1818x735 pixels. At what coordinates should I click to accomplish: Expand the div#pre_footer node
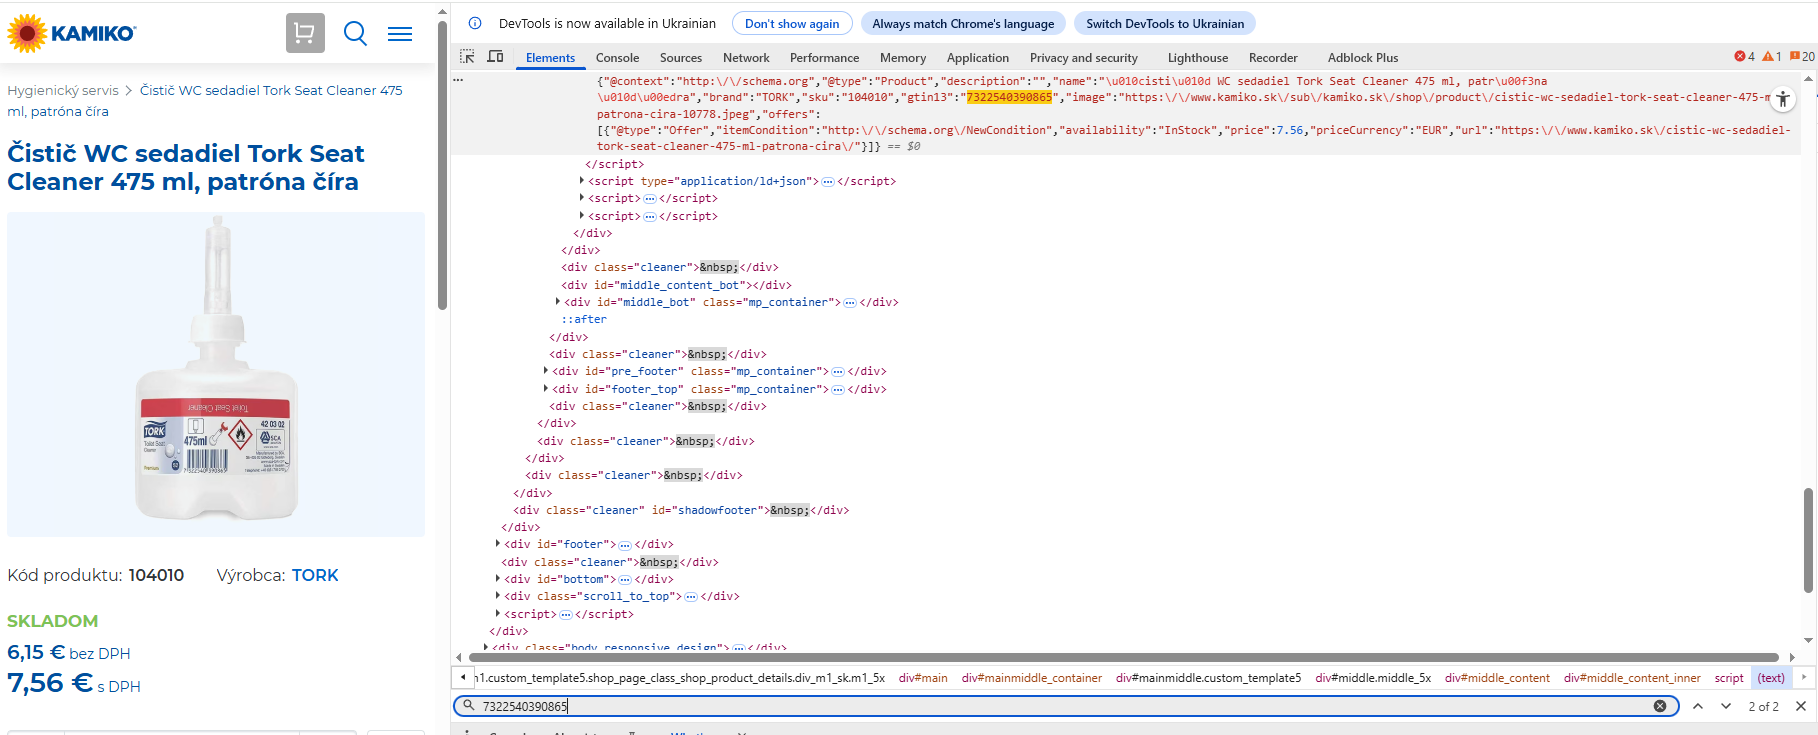(546, 371)
